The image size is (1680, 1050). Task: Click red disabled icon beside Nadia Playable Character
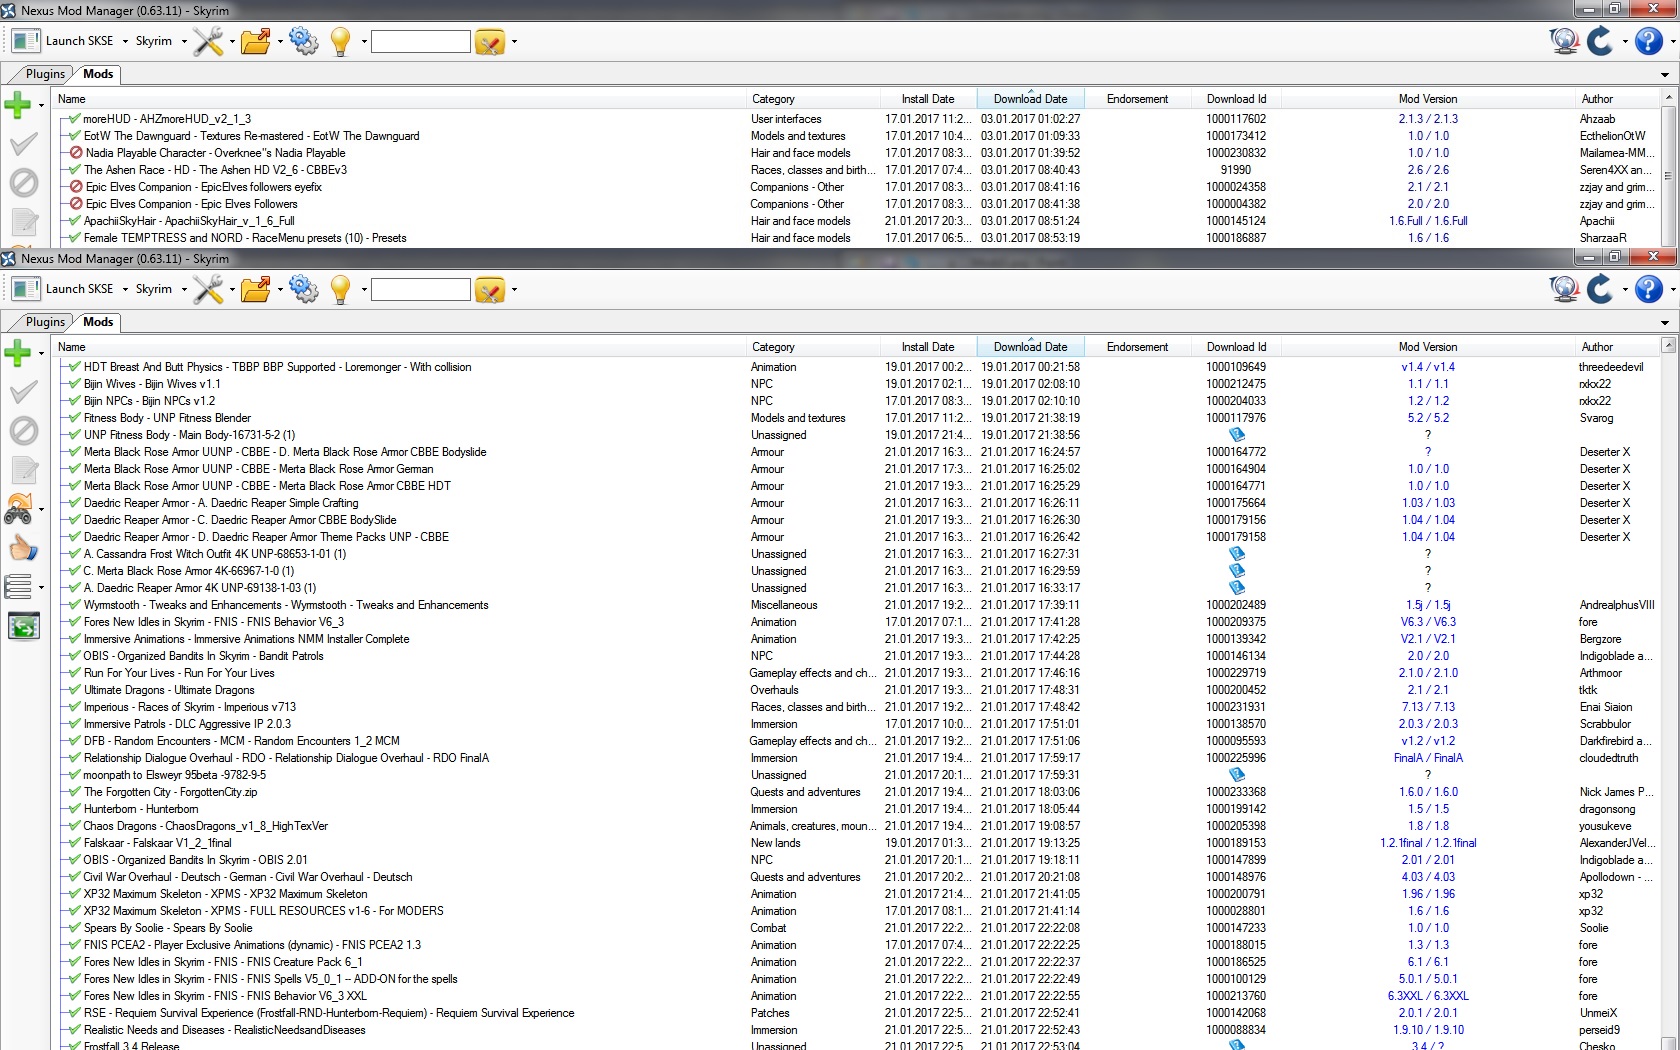(x=75, y=153)
